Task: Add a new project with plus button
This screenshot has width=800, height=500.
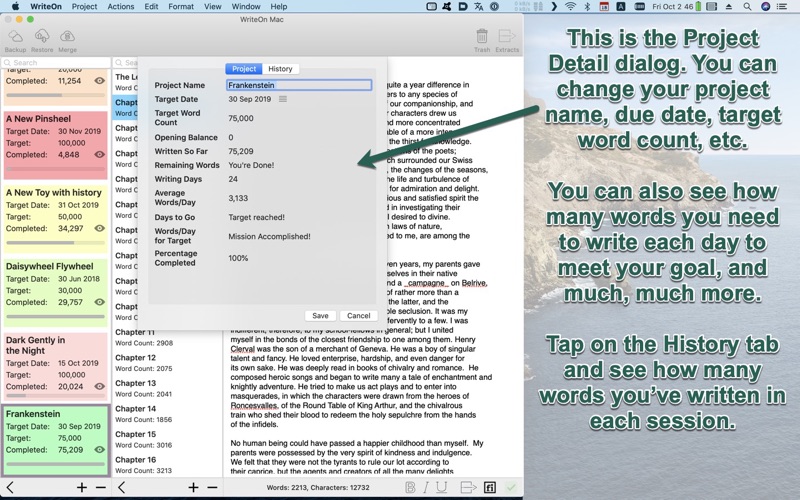Action: pyautogui.click(x=82, y=488)
